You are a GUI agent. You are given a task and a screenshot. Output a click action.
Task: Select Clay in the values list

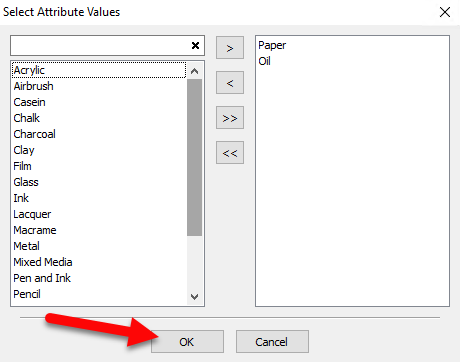pos(99,150)
